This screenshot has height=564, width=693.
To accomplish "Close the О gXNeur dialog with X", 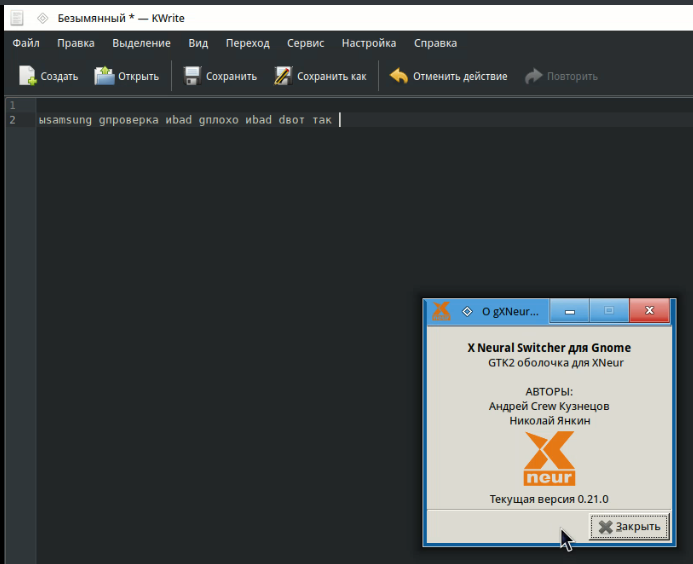I will (649, 311).
